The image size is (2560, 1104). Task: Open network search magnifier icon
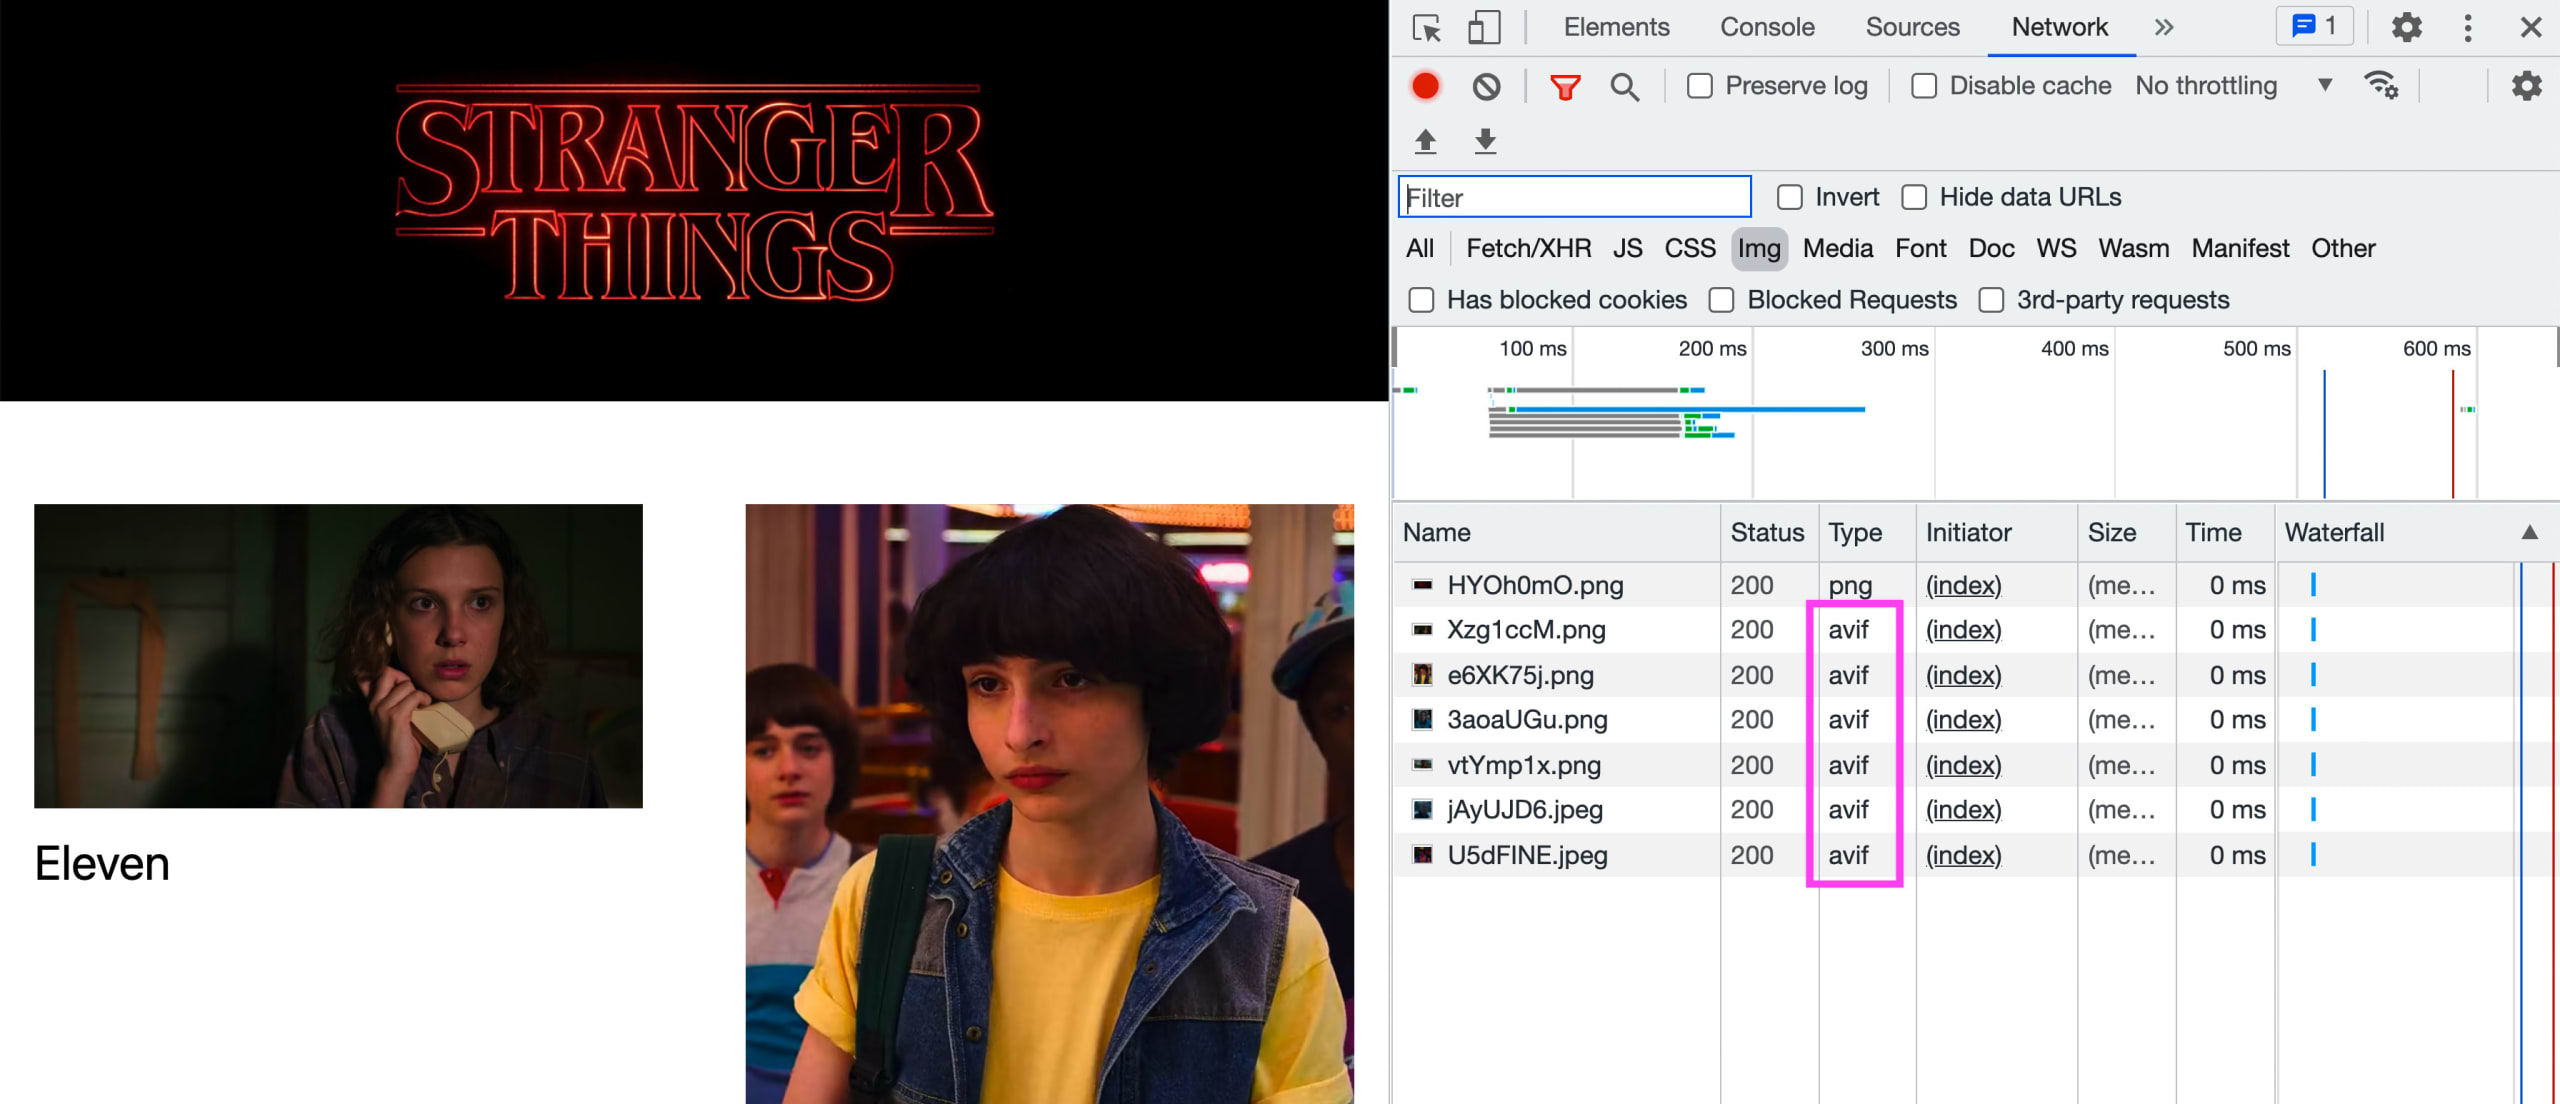pos(1624,87)
